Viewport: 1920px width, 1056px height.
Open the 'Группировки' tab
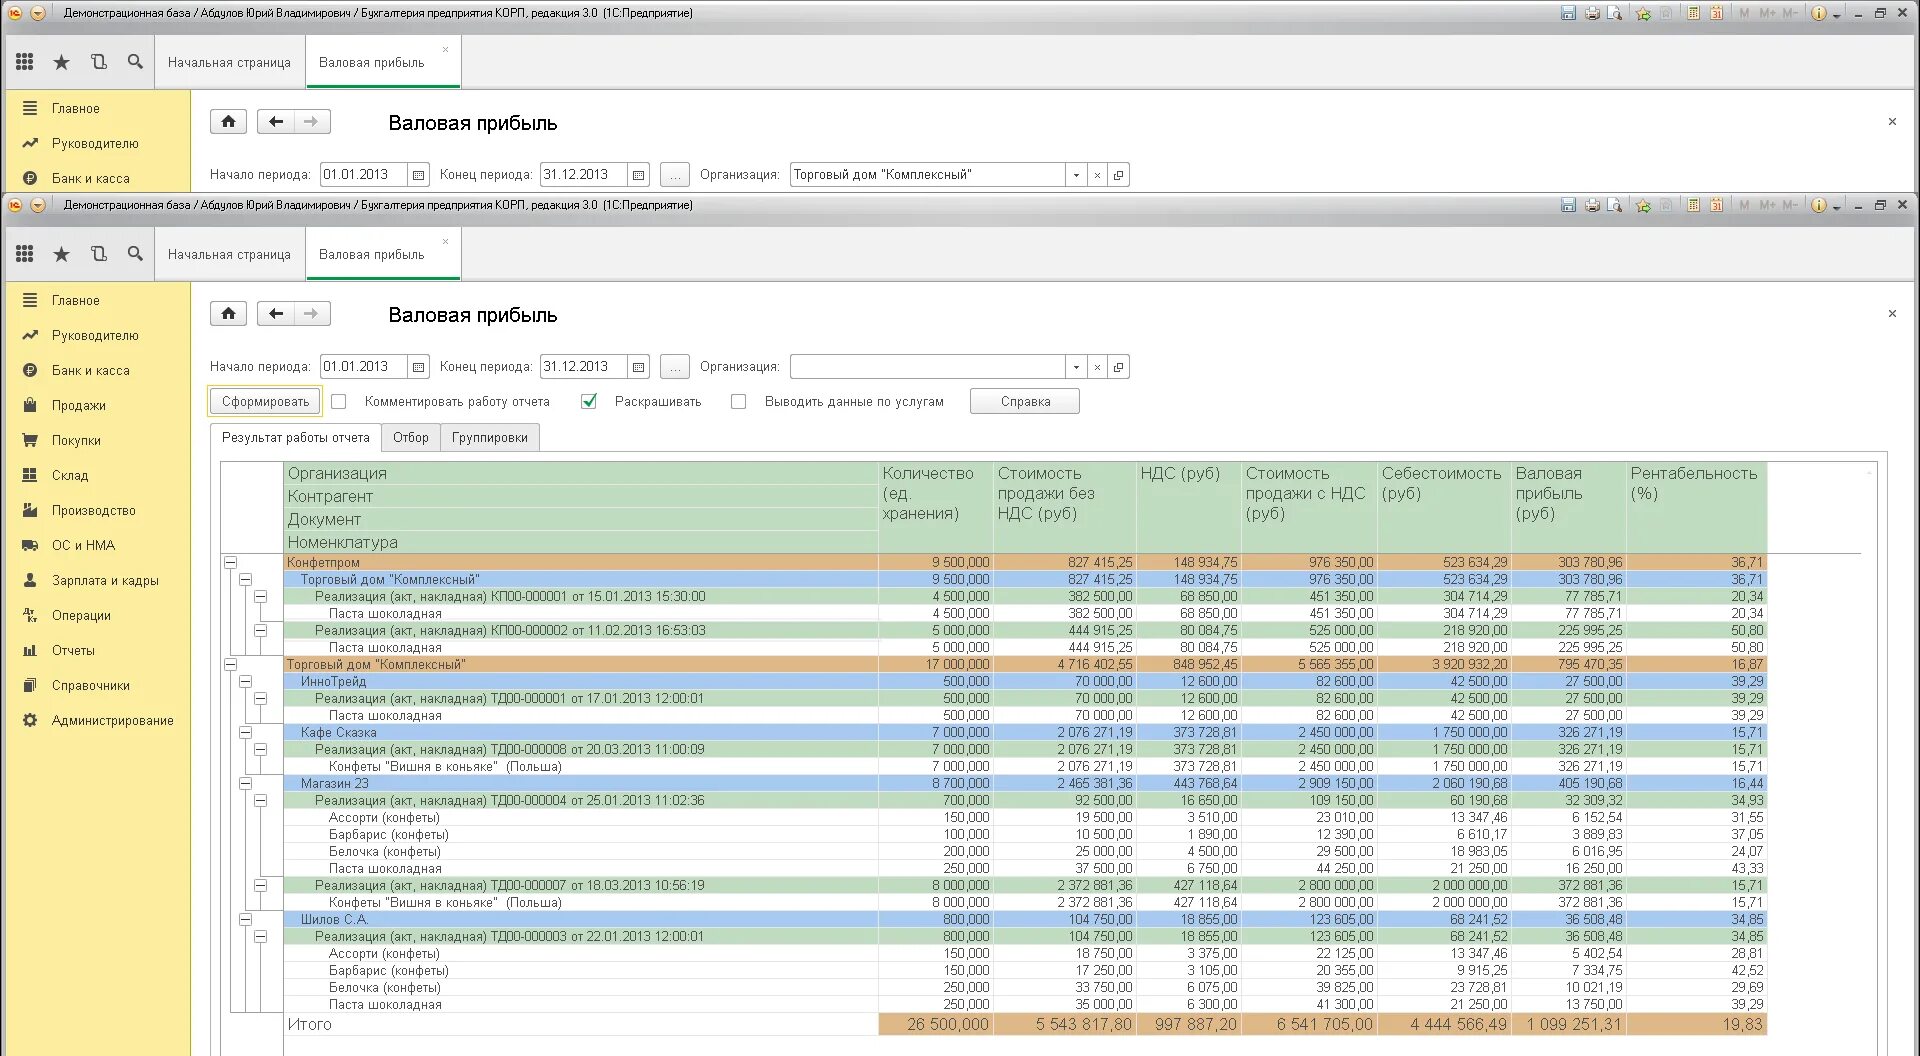490,437
